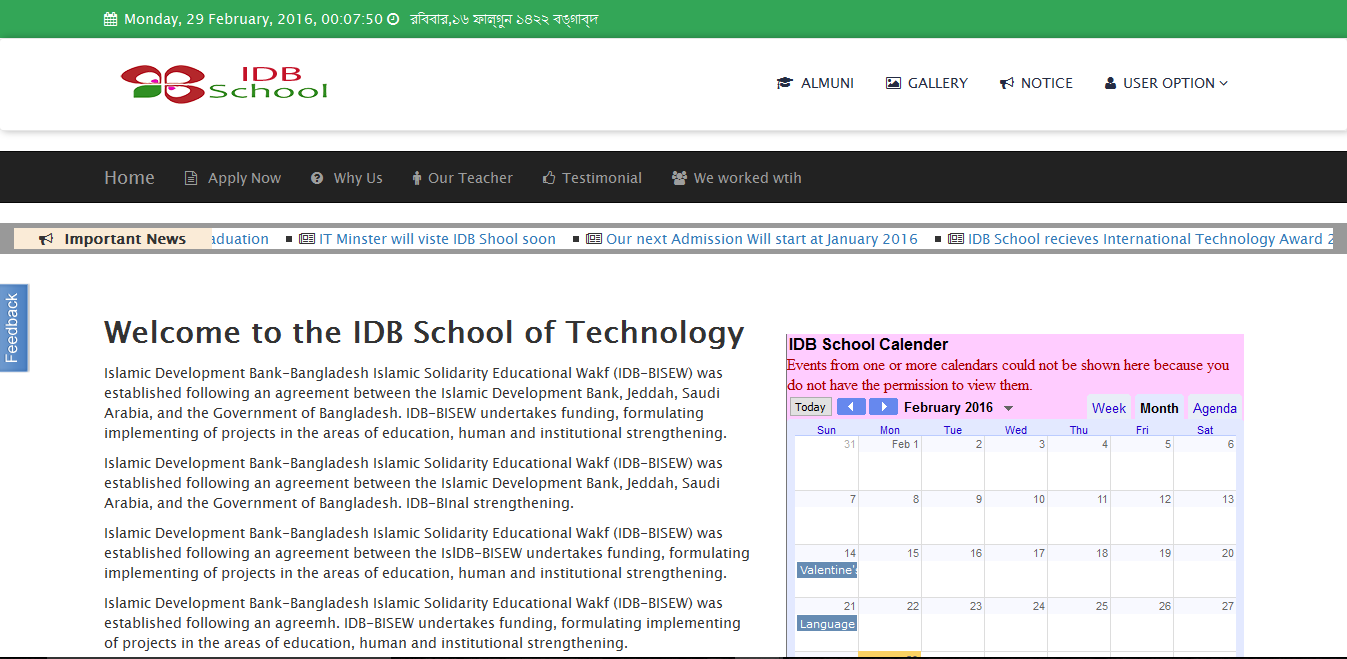Click the Important News label
Viewport: 1347px width, 659px height.
point(125,239)
